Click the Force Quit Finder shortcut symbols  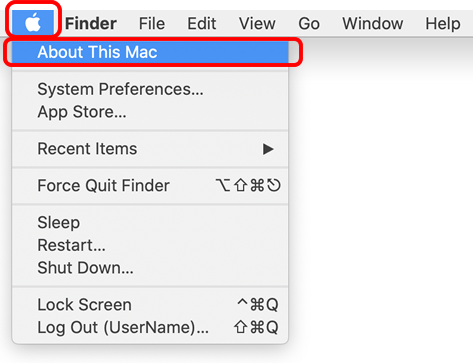pyautogui.click(x=248, y=185)
